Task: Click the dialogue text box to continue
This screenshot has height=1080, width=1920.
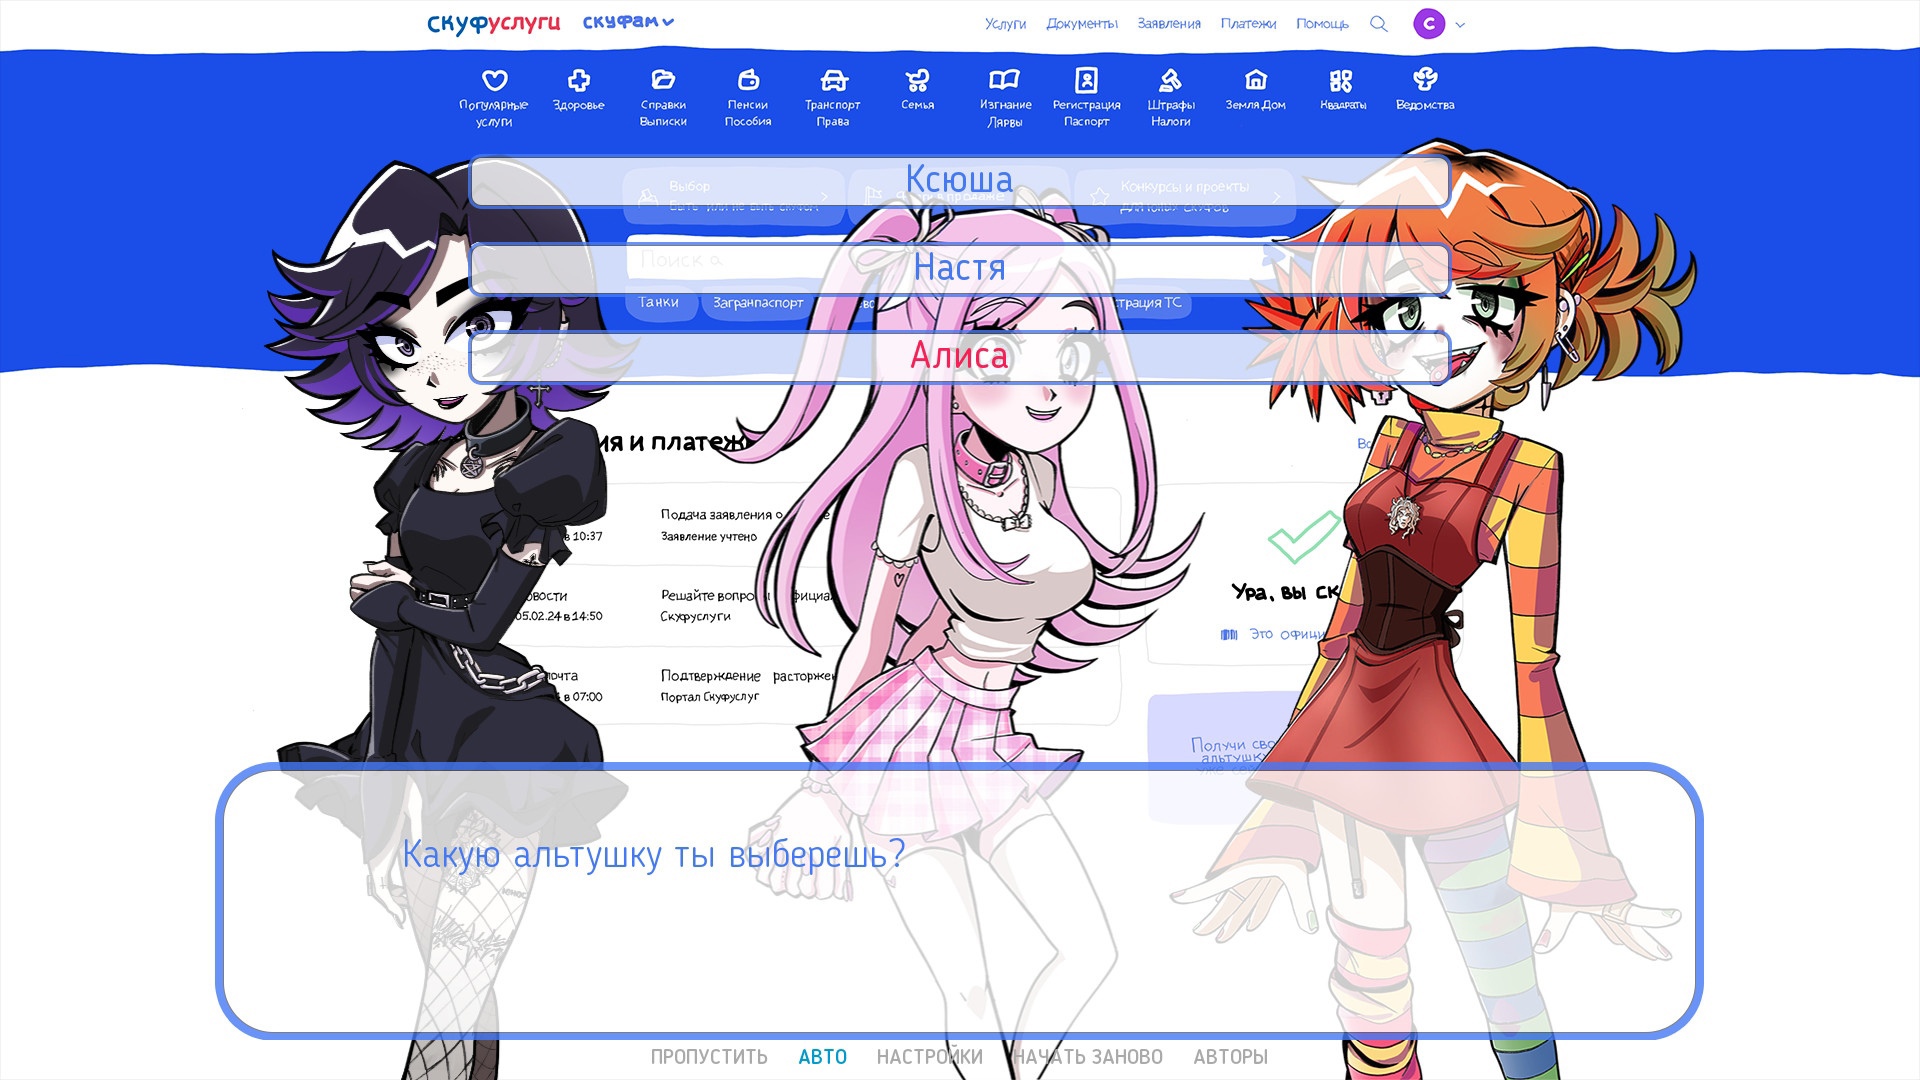Action: 958,900
